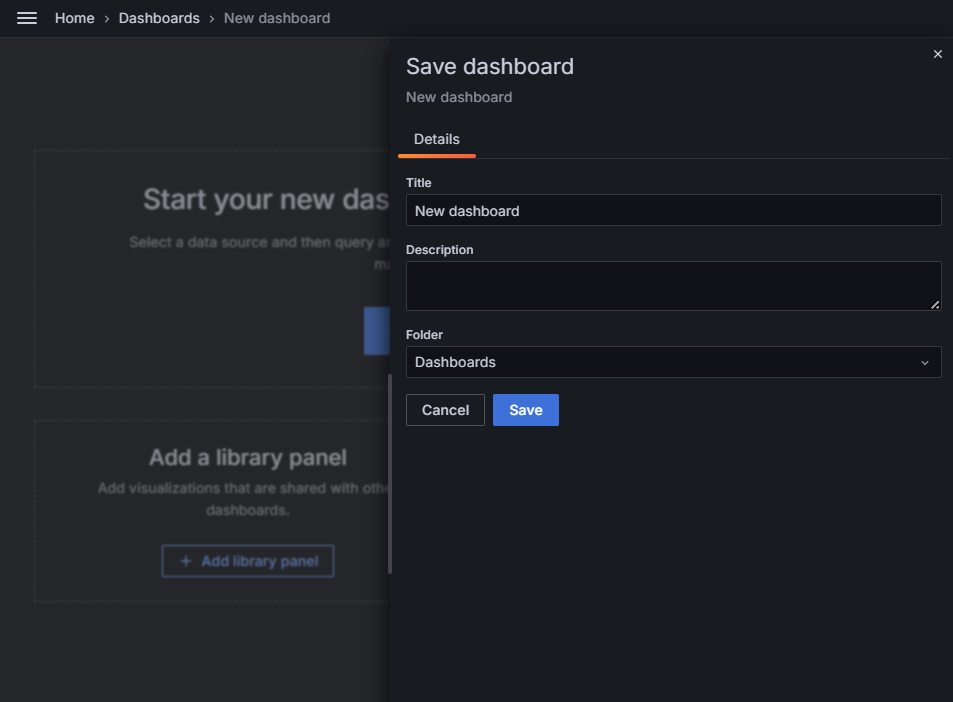Viewport: 953px width, 702px height.
Task: Grab the Description resize handle
Action: [x=935, y=305]
